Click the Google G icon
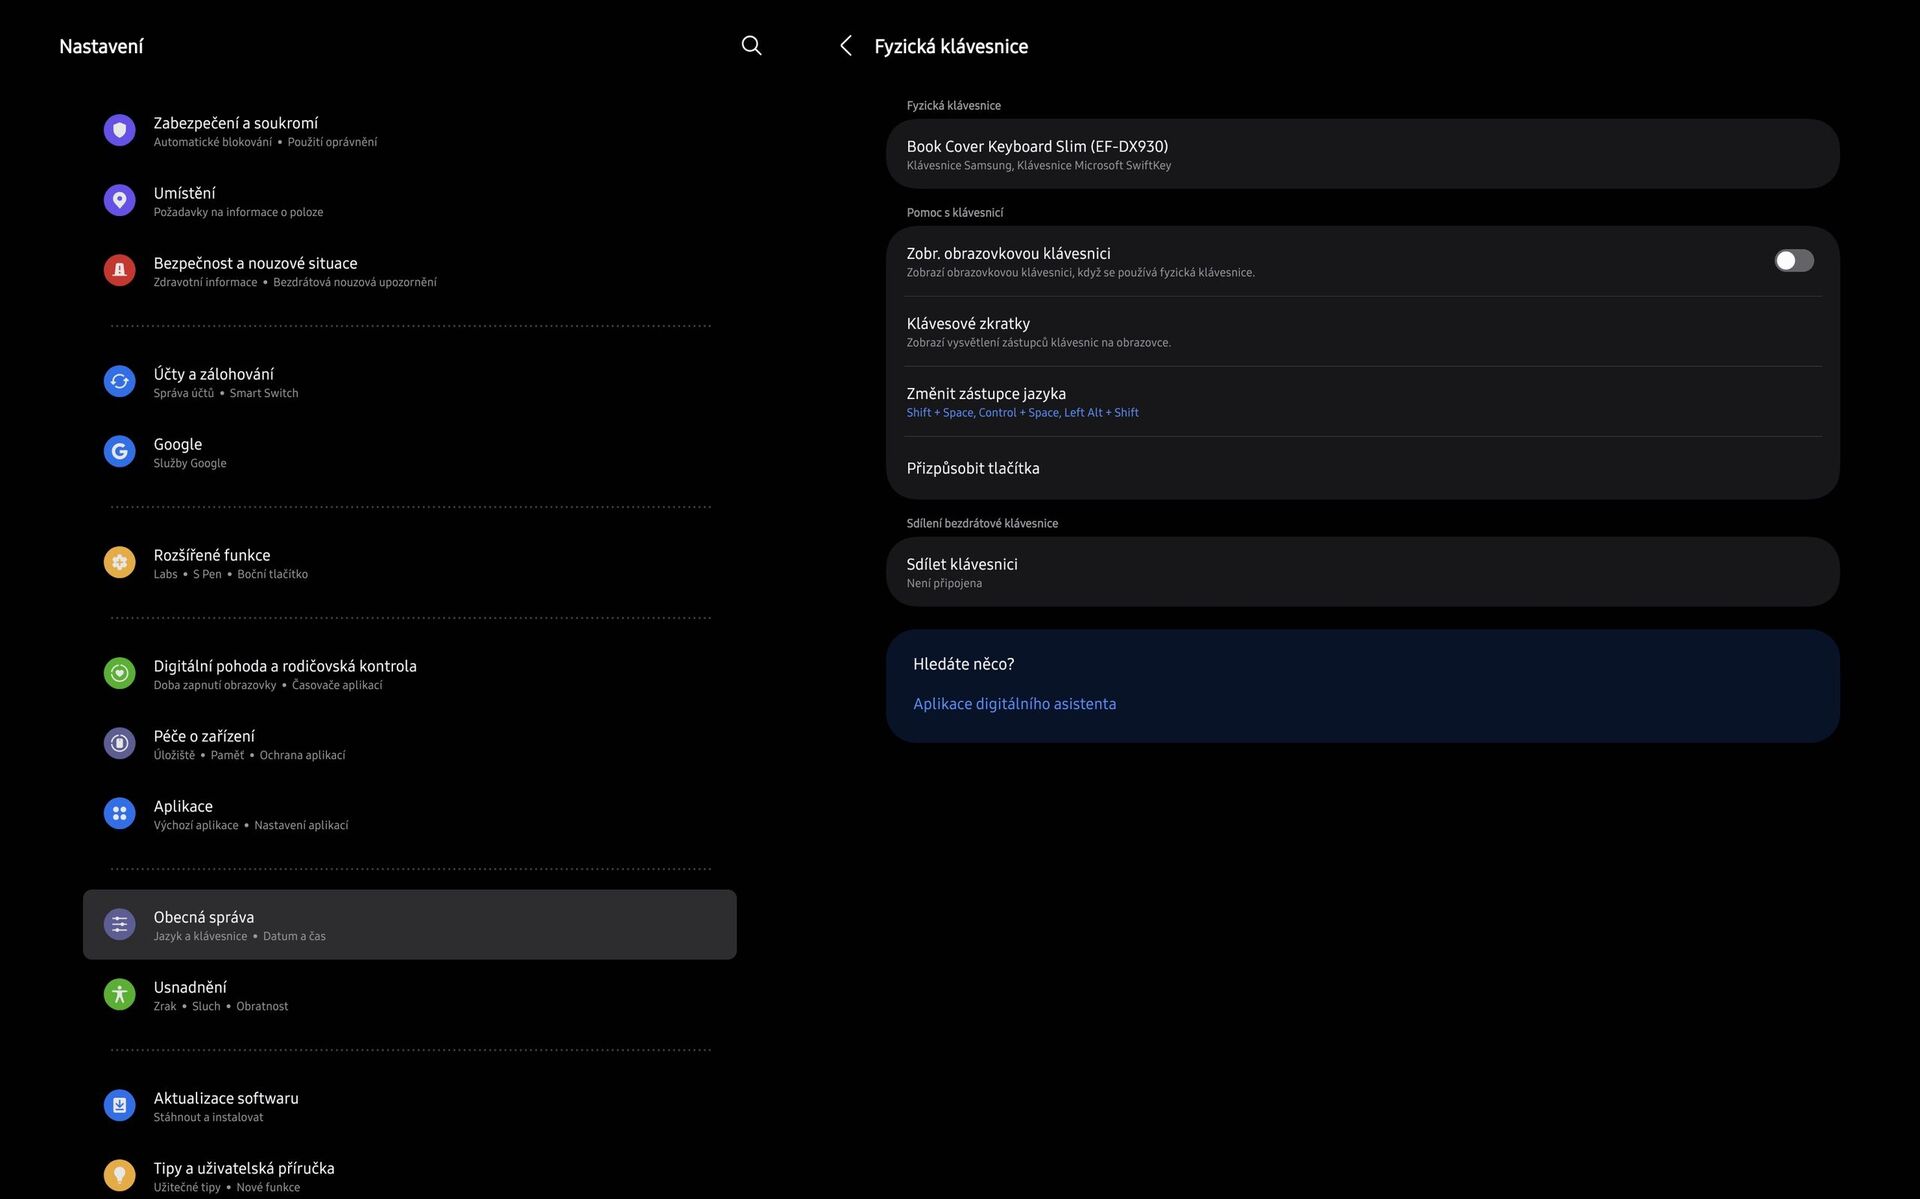The width and height of the screenshot is (1920, 1199). coord(119,452)
